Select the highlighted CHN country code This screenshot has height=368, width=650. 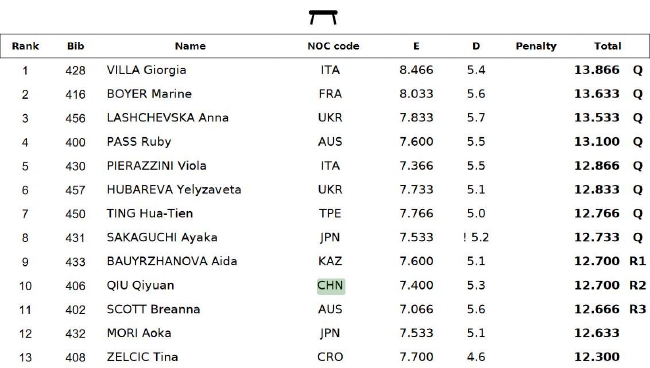click(331, 286)
